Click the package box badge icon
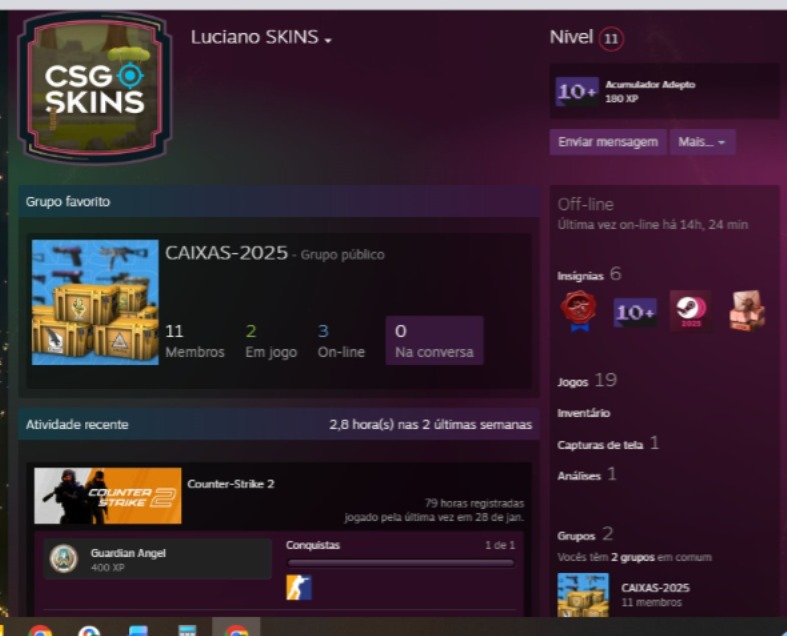Screen dimensions: 787x636 point(747,311)
